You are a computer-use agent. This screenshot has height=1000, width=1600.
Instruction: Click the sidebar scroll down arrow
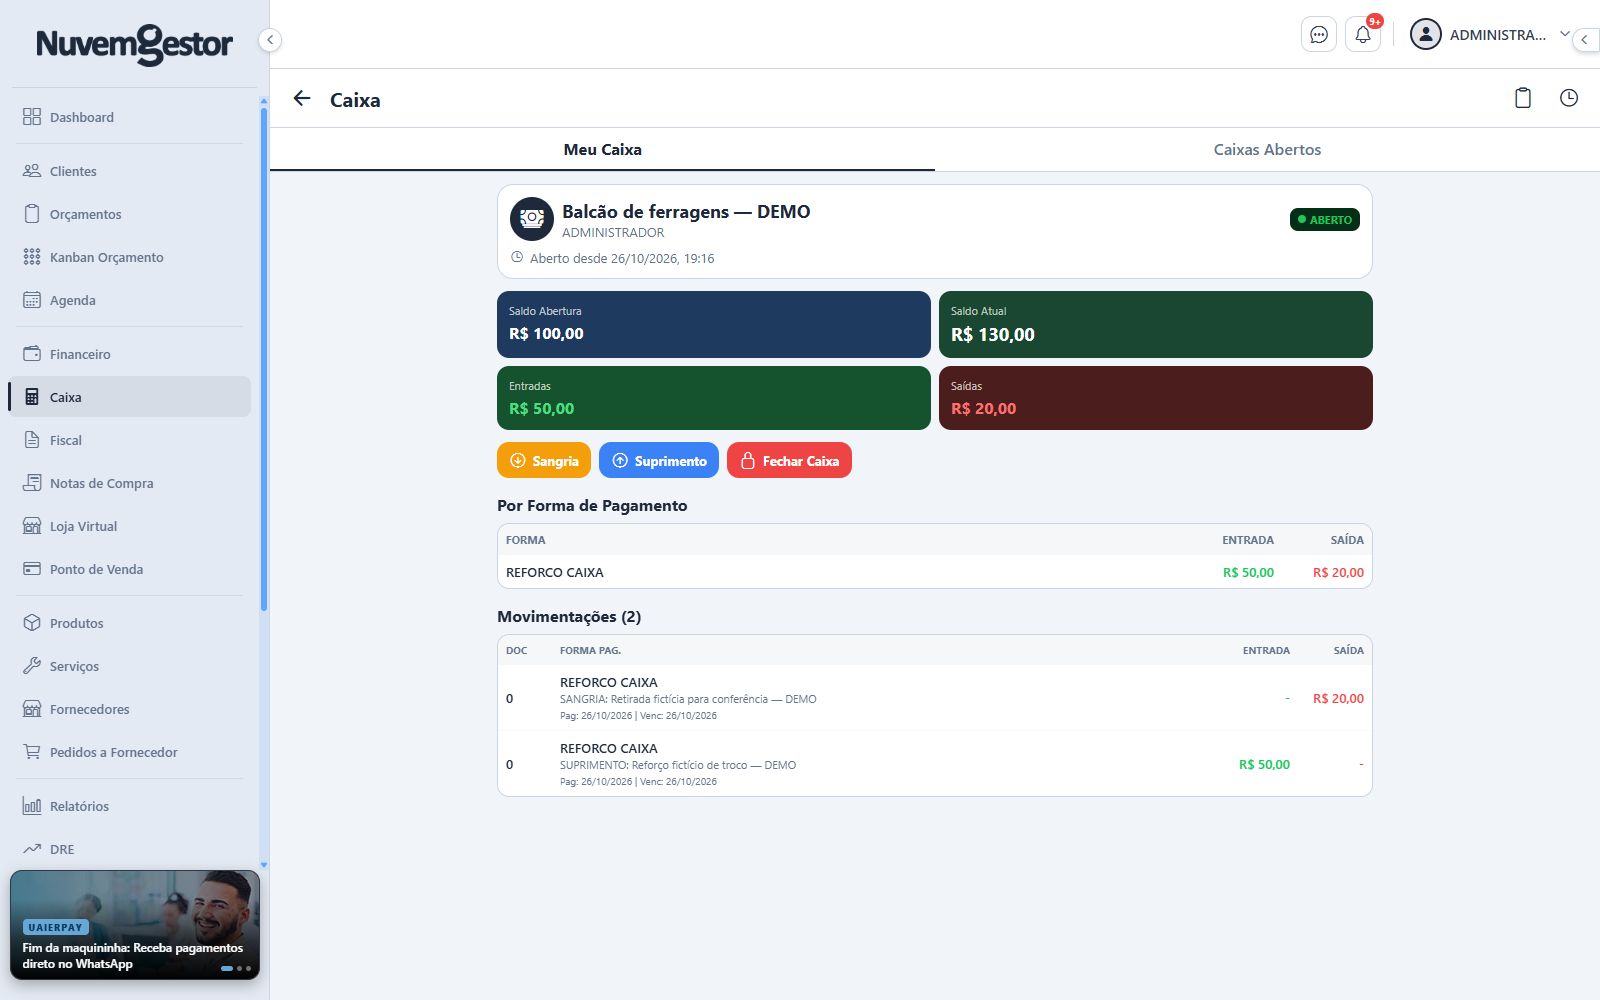(x=264, y=865)
